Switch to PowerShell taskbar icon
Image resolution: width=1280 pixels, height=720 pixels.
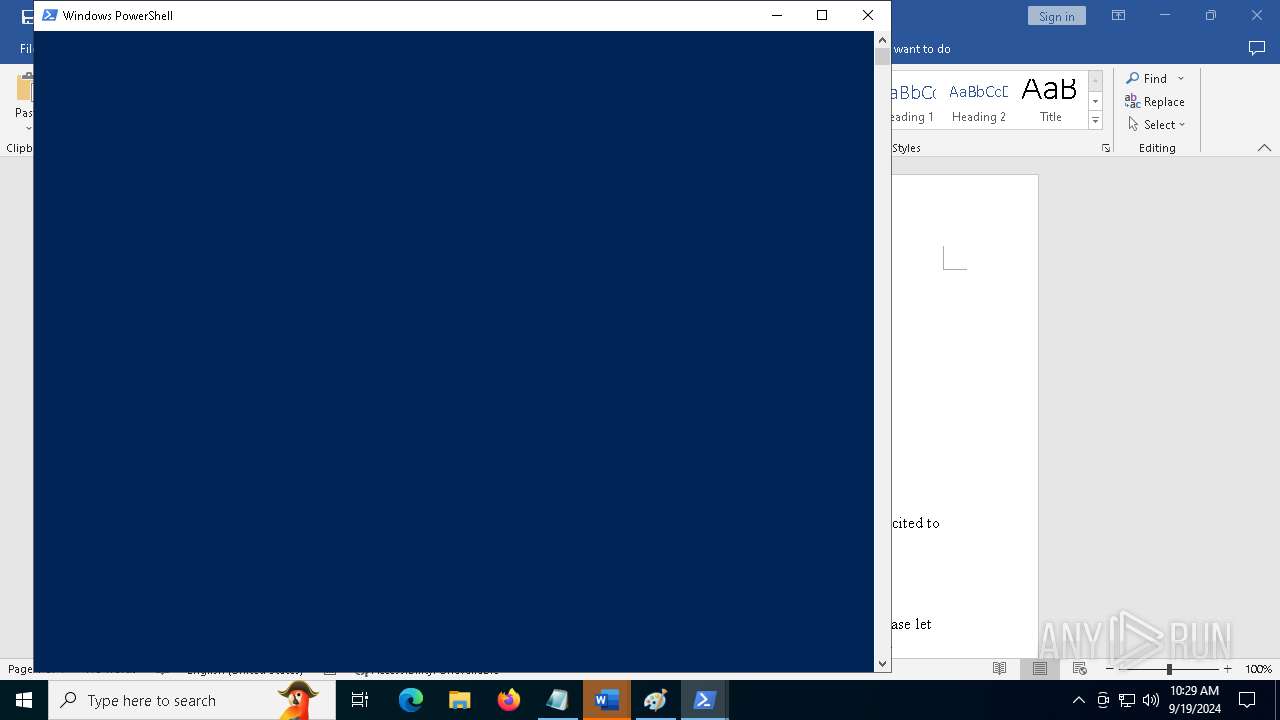[x=705, y=700]
